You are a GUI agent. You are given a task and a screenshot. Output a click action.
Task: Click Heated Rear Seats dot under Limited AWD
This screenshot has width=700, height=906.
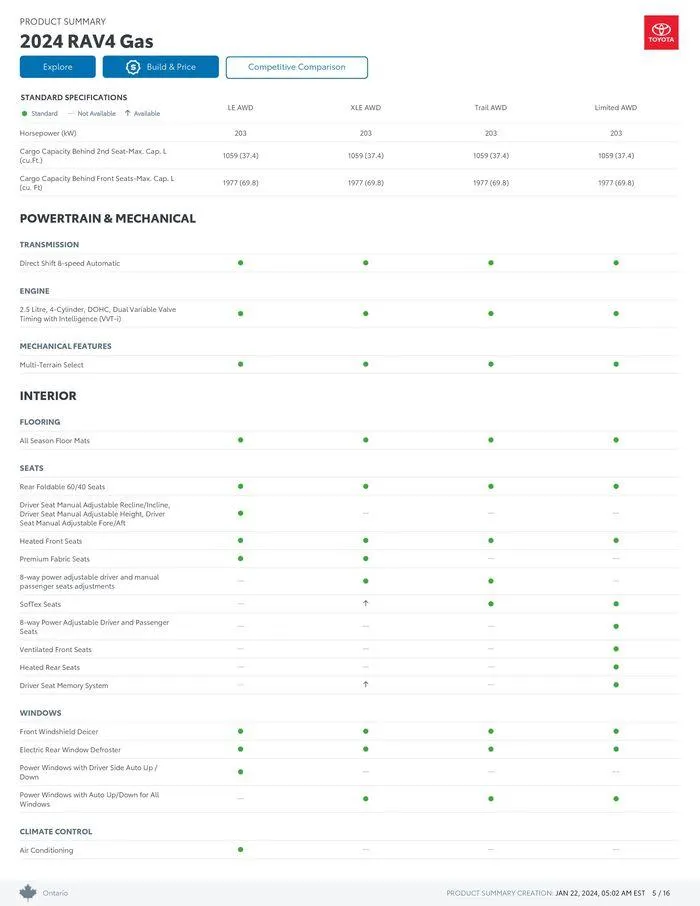(x=616, y=667)
